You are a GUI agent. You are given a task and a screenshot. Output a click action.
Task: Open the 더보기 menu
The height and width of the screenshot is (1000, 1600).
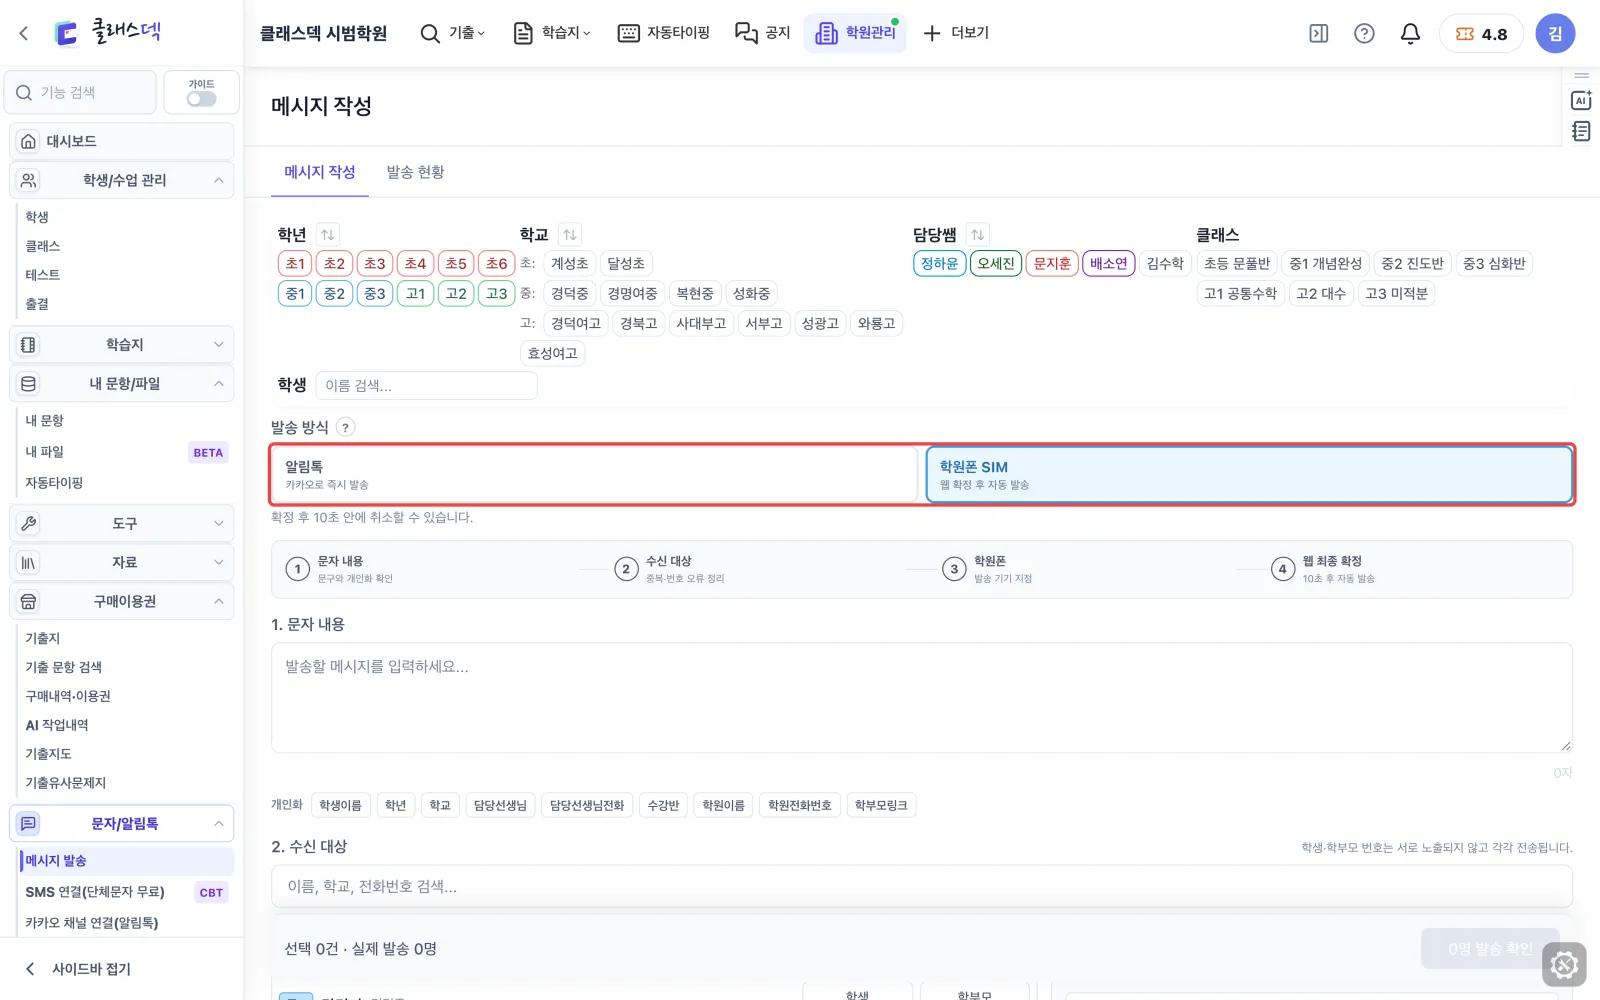point(956,33)
